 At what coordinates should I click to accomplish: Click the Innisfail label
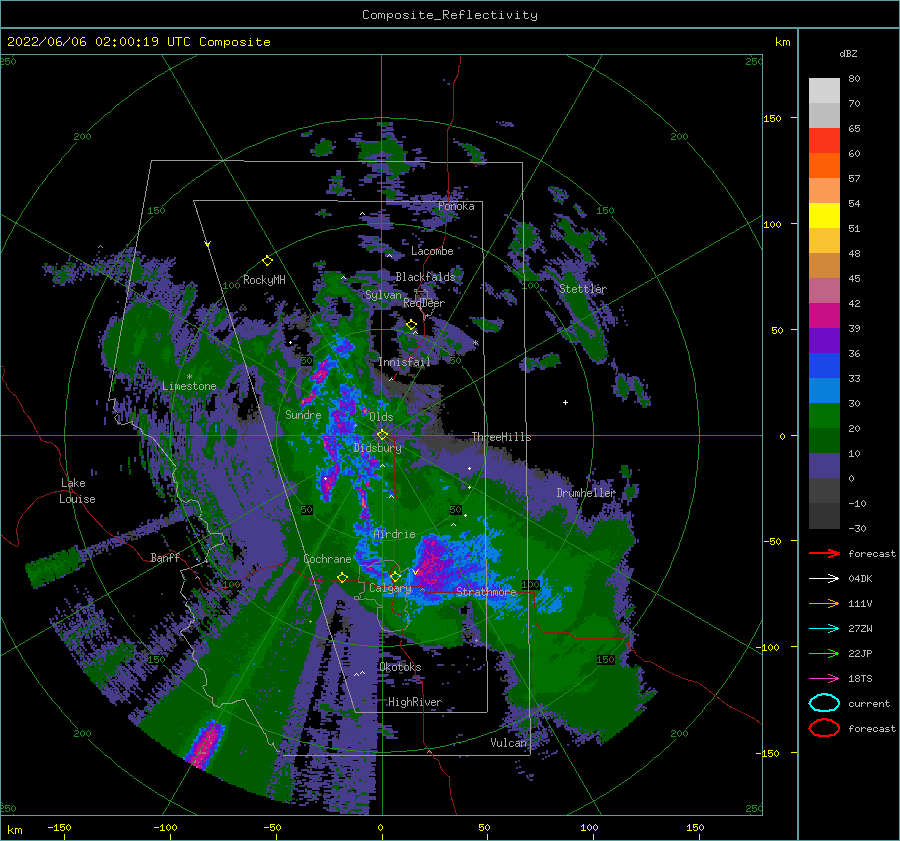[404, 362]
